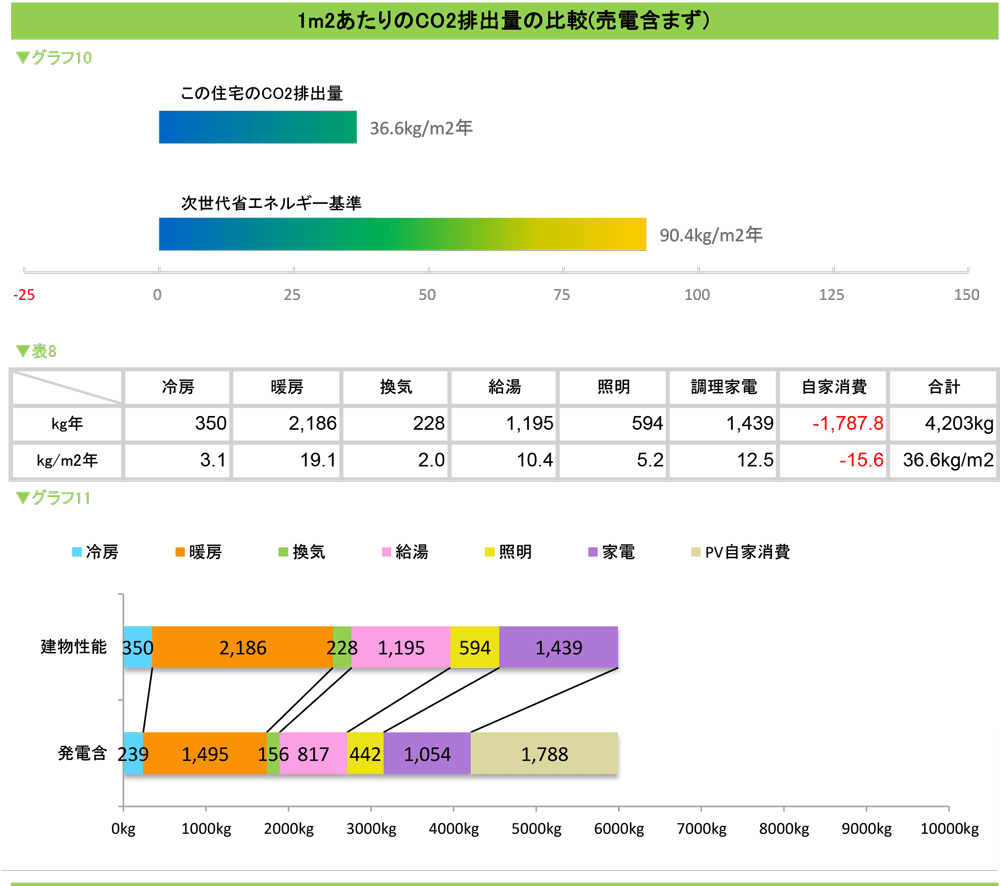Click the beige PV自家消費 legend swatch
The width and height of the screenshot is (1000, 886).
tap(696, 552)
